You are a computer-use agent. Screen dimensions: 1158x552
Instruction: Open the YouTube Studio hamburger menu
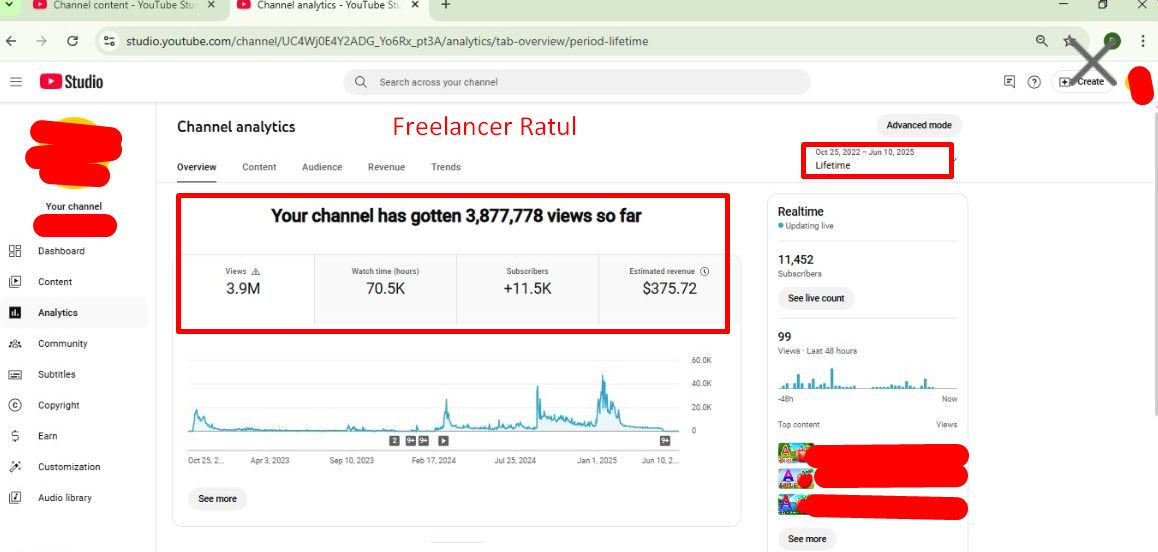coord(16,82)
